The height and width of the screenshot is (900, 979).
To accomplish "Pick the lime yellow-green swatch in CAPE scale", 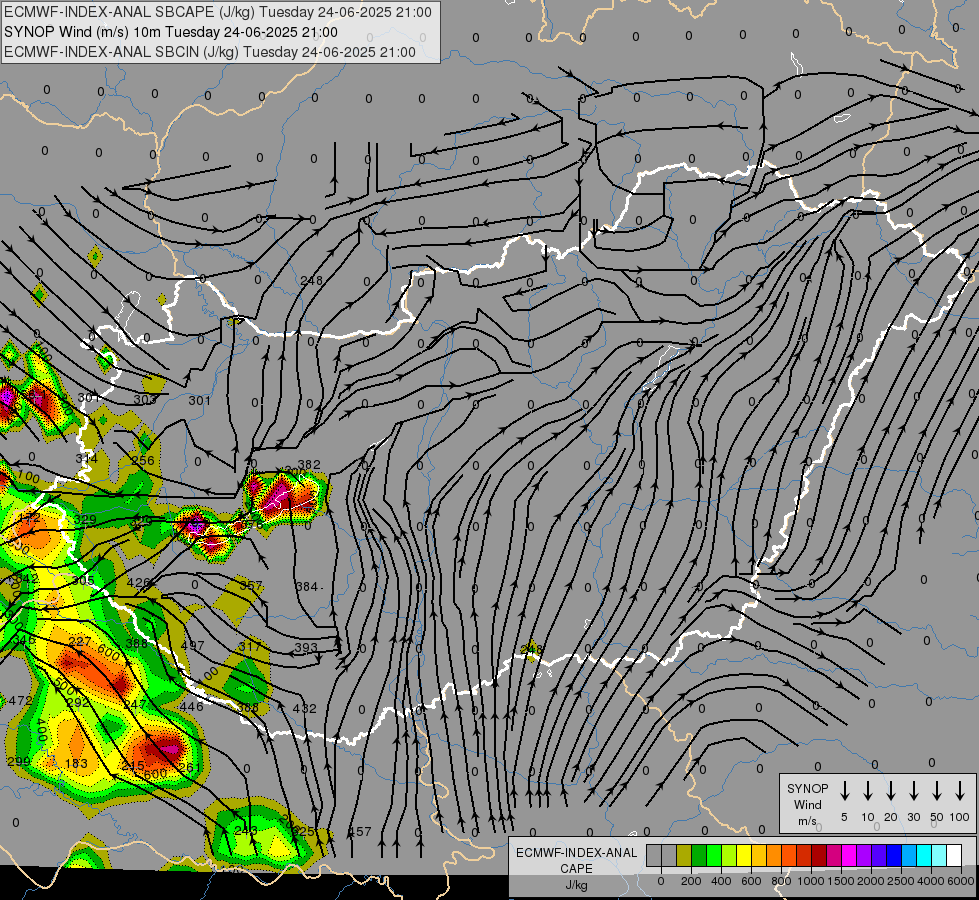I will [x=729, y=855].
